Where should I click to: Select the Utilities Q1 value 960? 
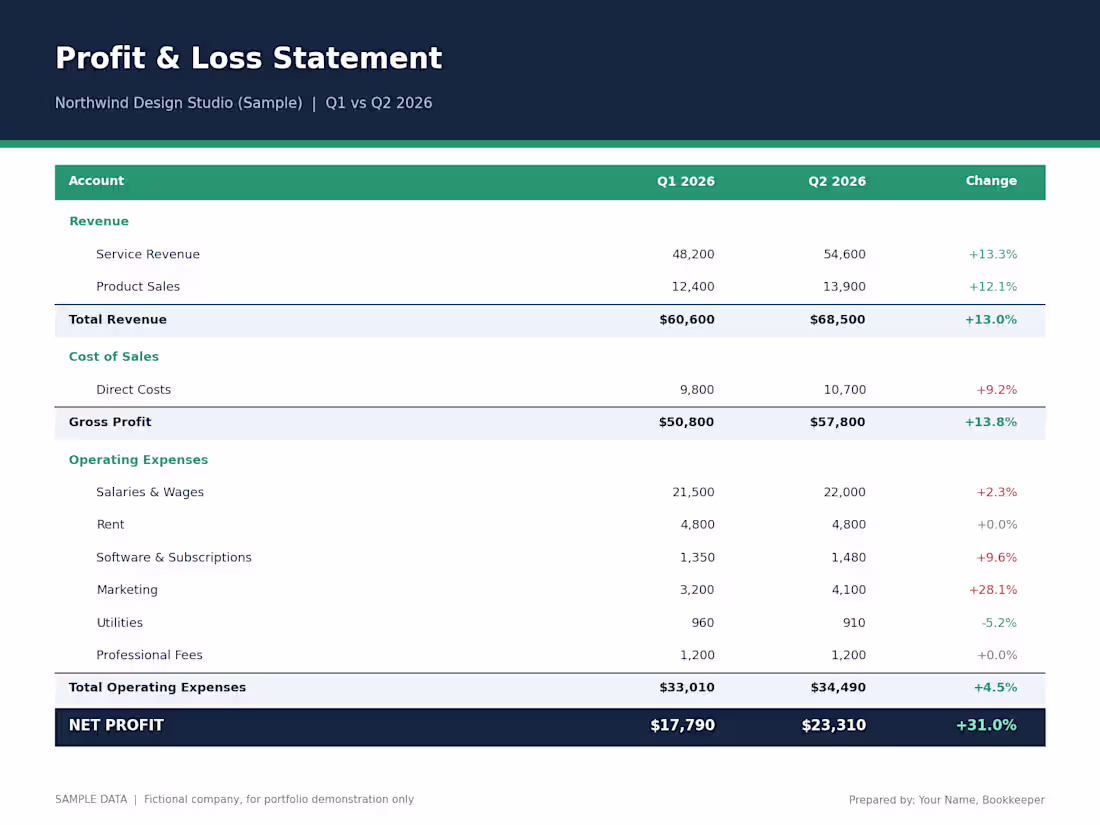(702, 622)
